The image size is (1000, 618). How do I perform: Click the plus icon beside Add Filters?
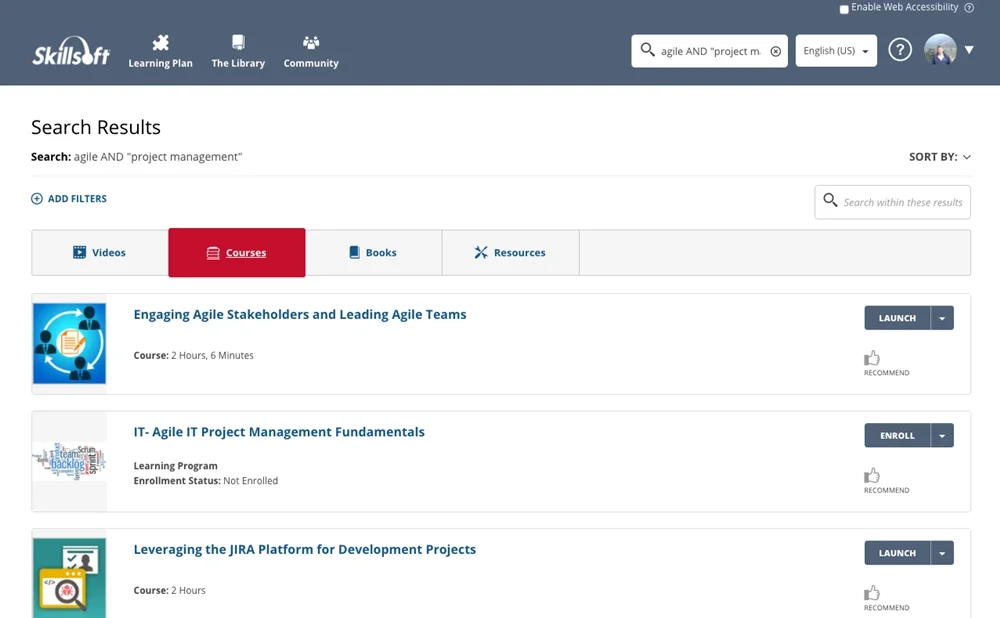[37, 199]
